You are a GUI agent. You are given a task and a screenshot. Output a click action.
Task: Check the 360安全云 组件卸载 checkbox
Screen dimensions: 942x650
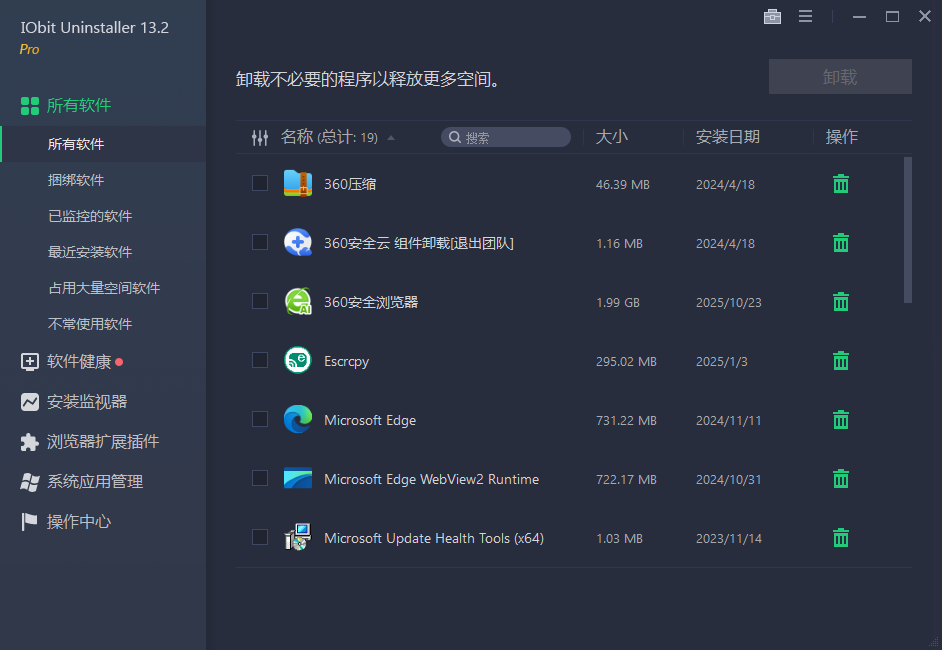point(260,242)
